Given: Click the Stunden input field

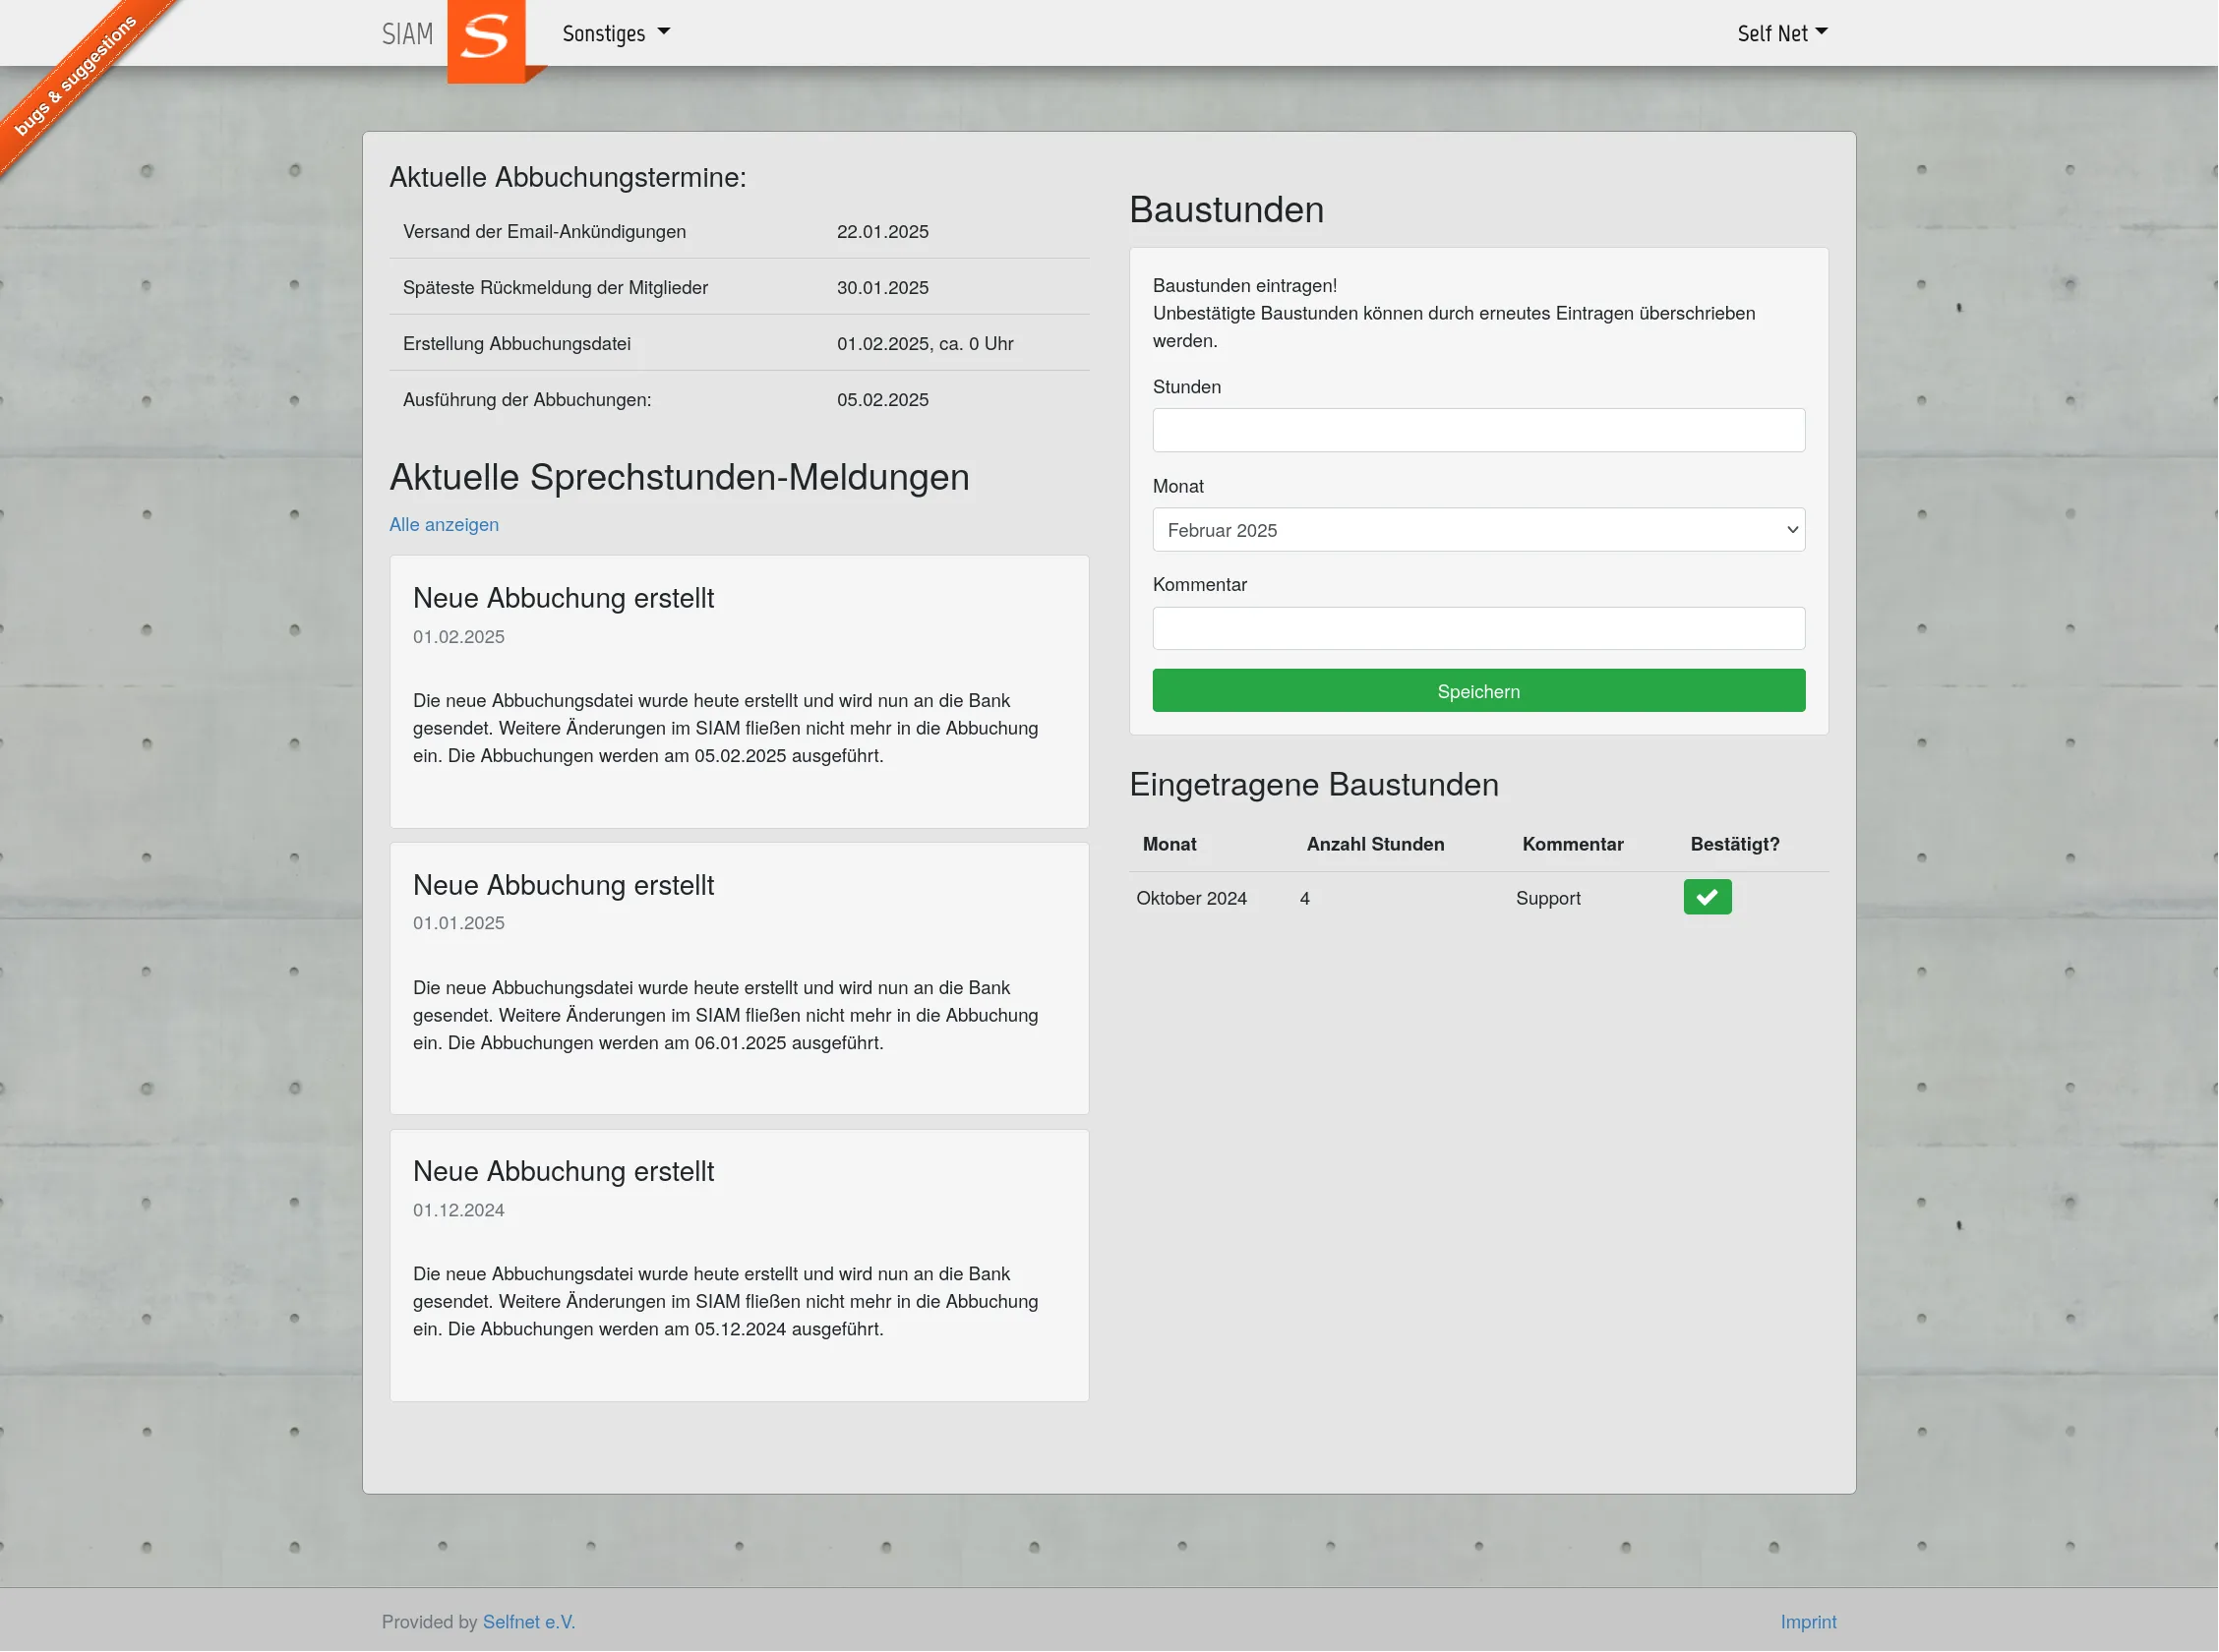Looking at the screenshot, I should point(1478,429).
